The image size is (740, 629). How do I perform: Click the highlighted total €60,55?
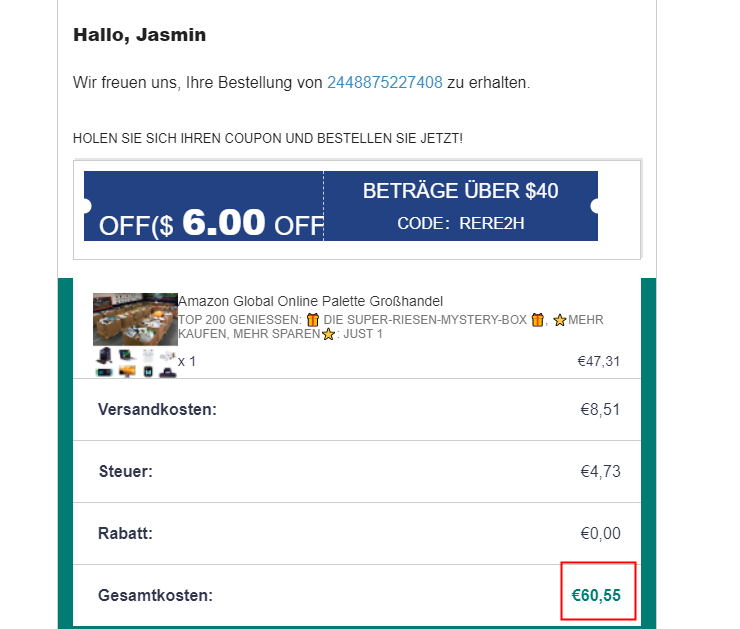596,595
